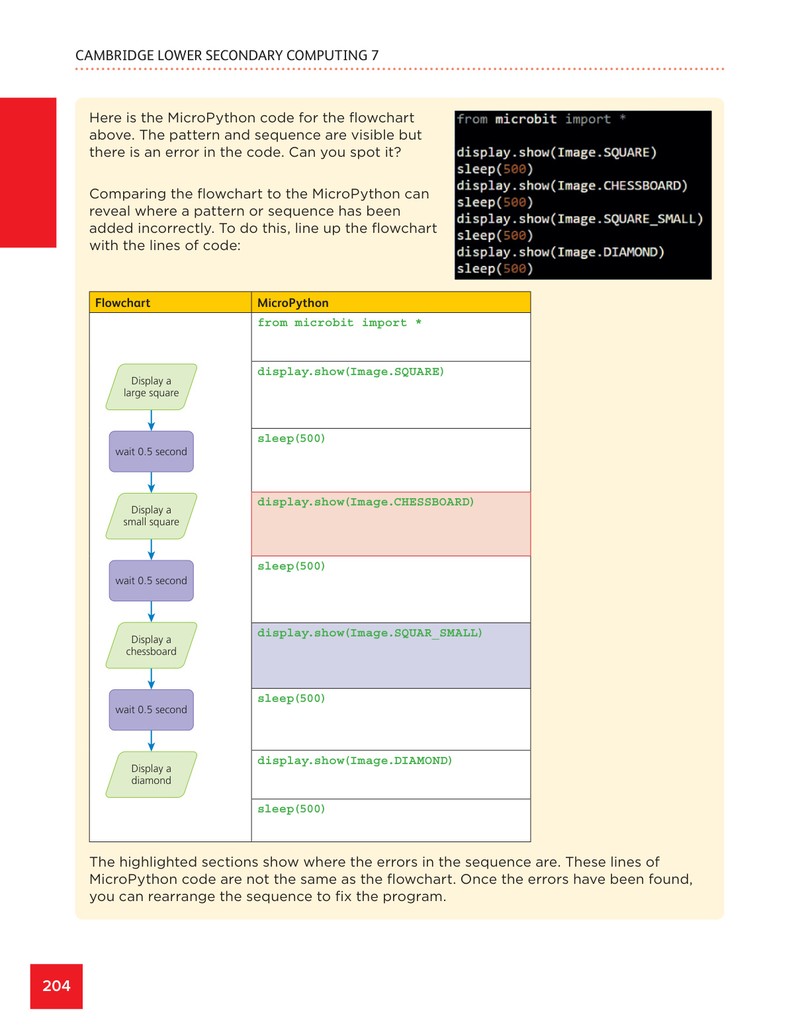Select "display.show(Image.CHESSBOARD)" in the black code block
Viewport: 800px width, 1036px height.
point(572,186)
